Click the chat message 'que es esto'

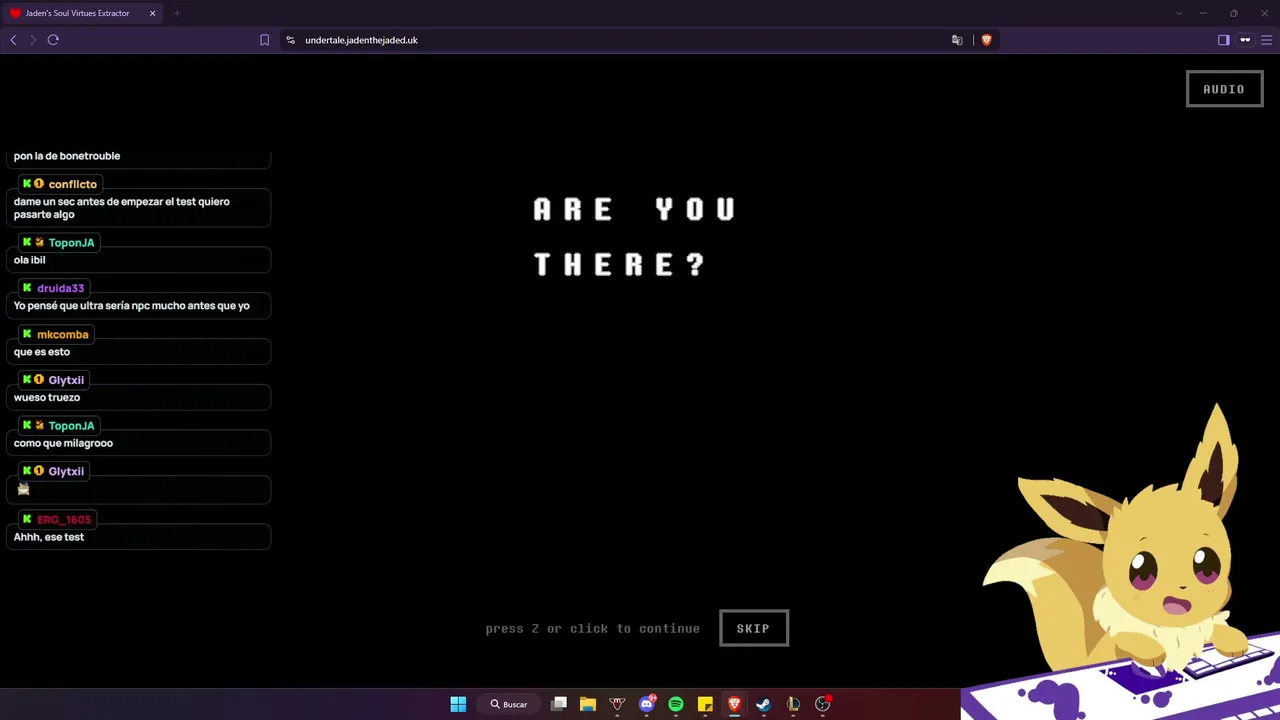pyautogui.click(x=42, y=352)
